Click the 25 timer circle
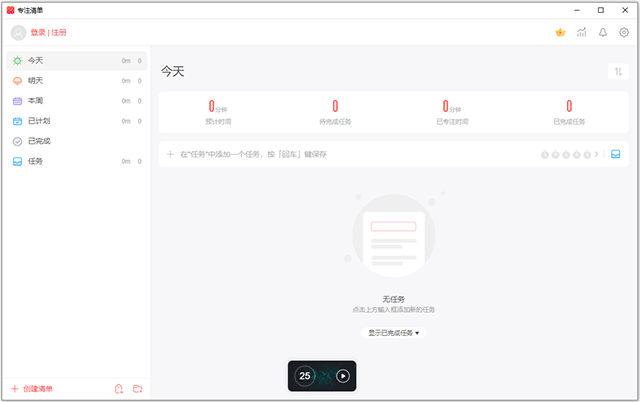This screenshot has width=640, height=402. pyautogui.click(x=304, y=376)
